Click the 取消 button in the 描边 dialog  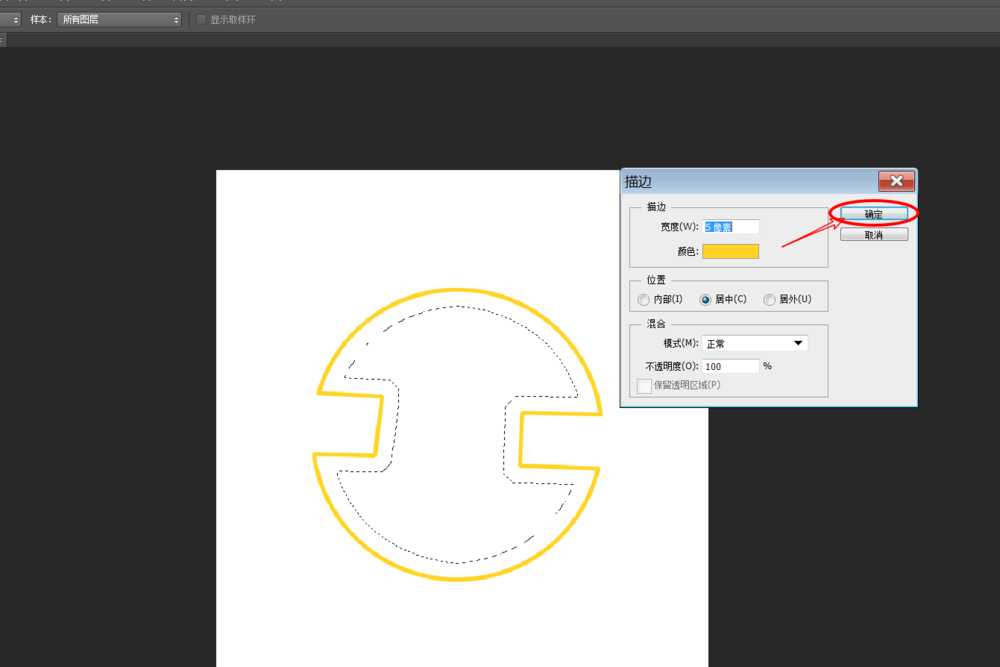873,235
